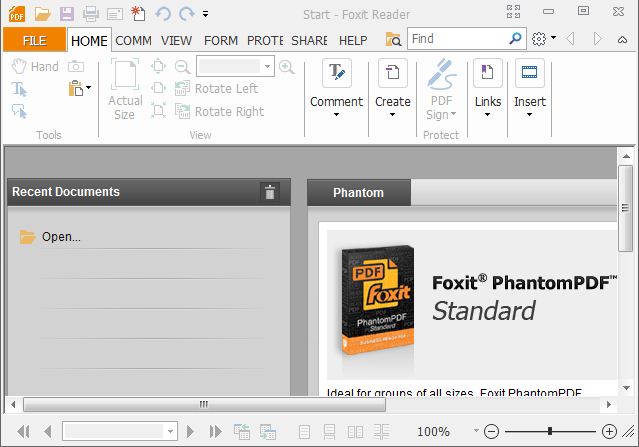Select the Phantom tab

pyautogui.click(x=358, y=193)
